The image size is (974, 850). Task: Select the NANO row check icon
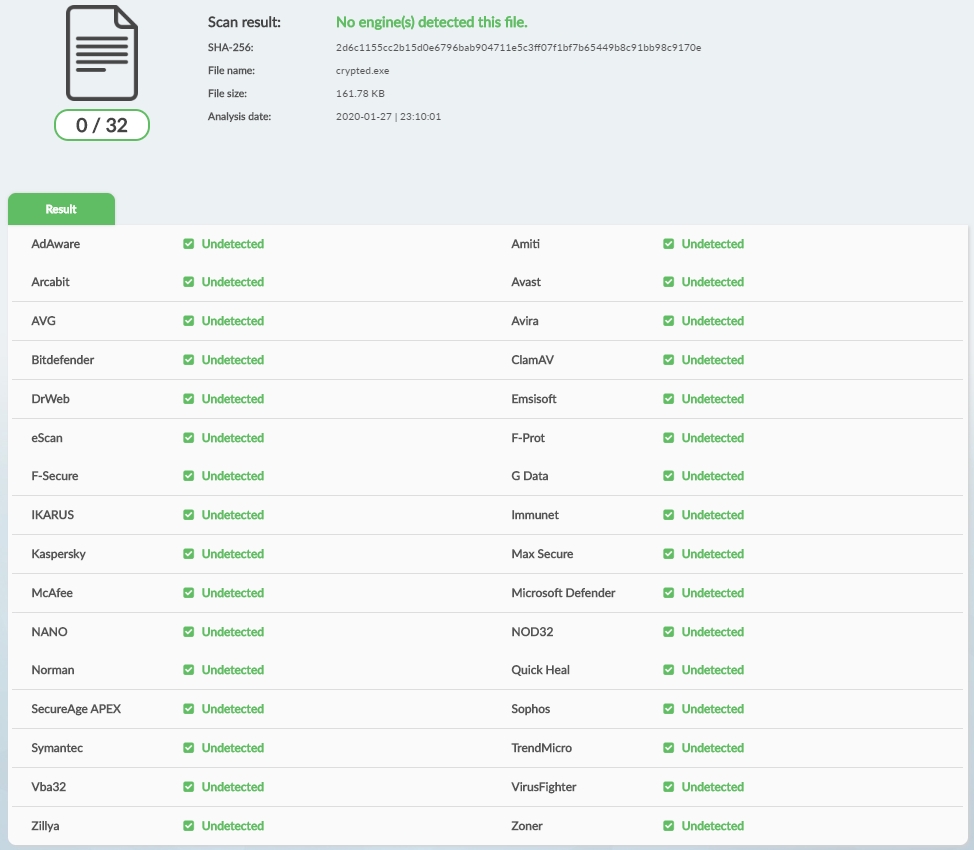(x=189, y=632)
